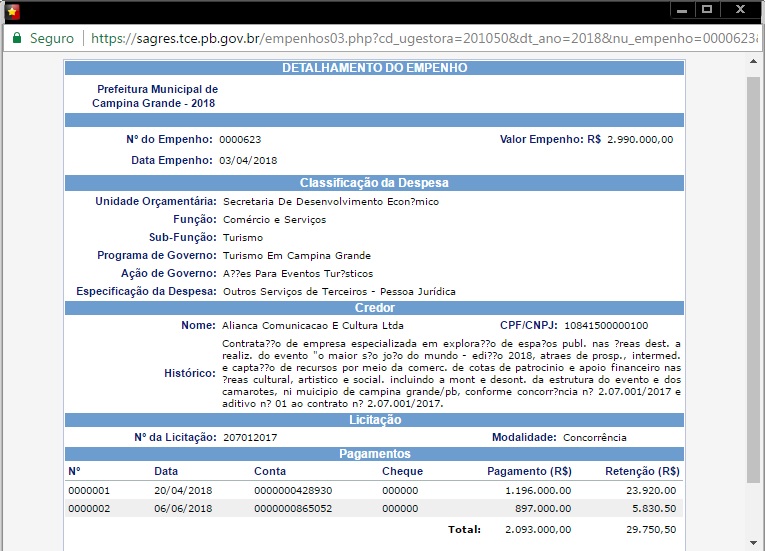This screenshot has height=551, width=765.
Task: Click the scrollbar down arrow
Action: tap(753, 543)
